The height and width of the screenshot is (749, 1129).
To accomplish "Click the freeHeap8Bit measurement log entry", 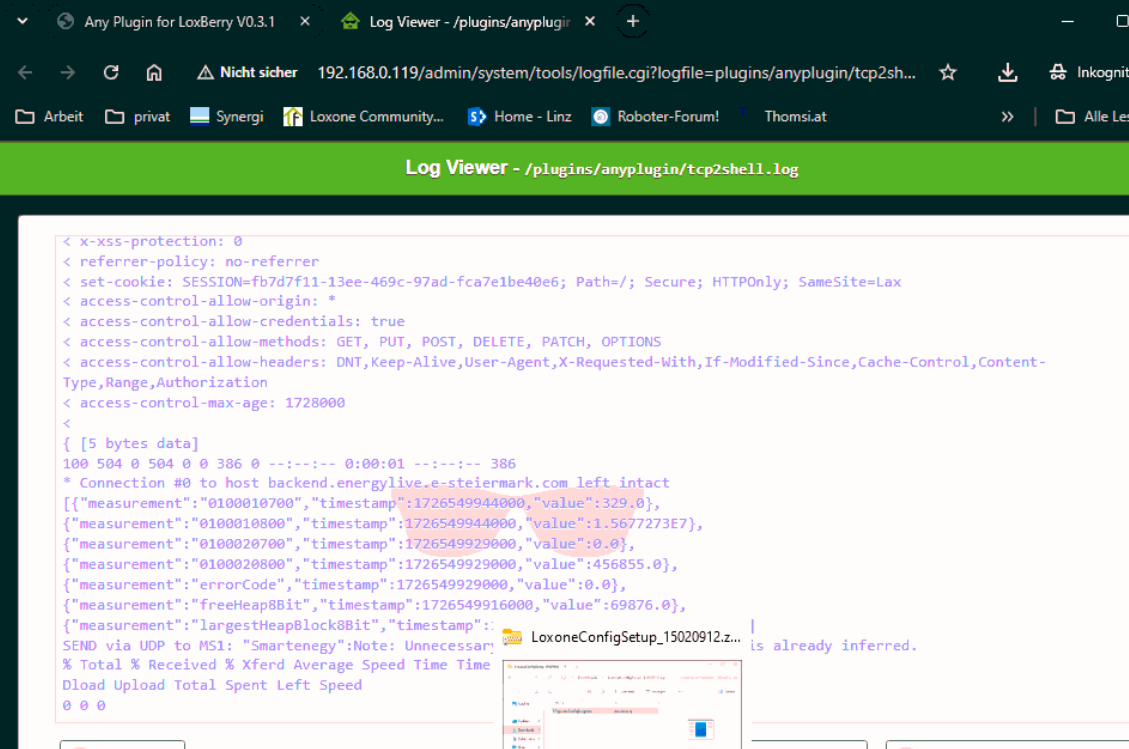I will click(x=374, y=604).
